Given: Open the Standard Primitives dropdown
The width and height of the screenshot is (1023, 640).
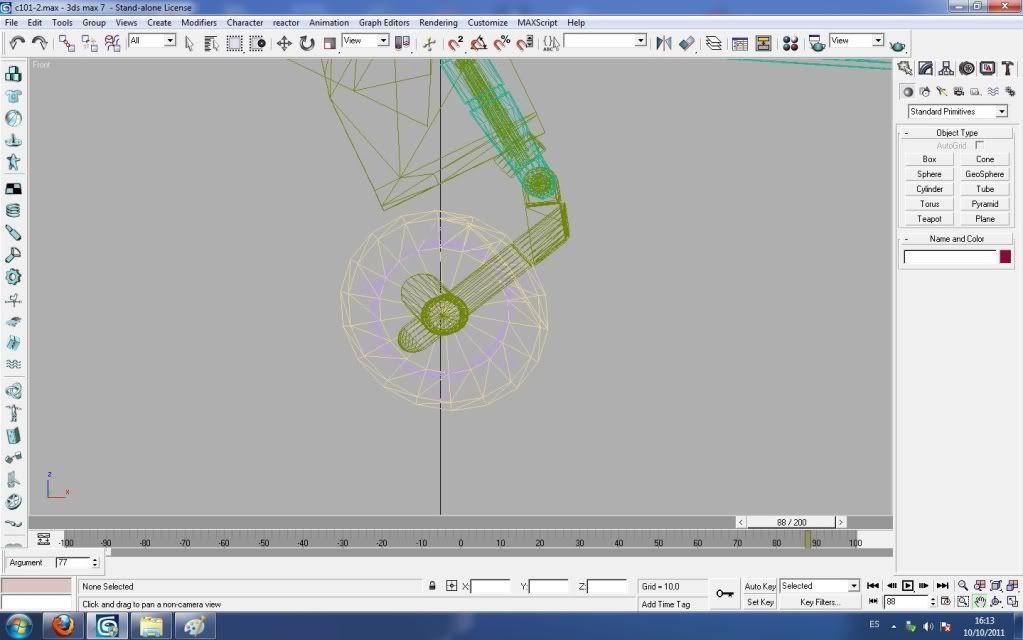Looking at the screenshot, I should [x=957, y=111].
